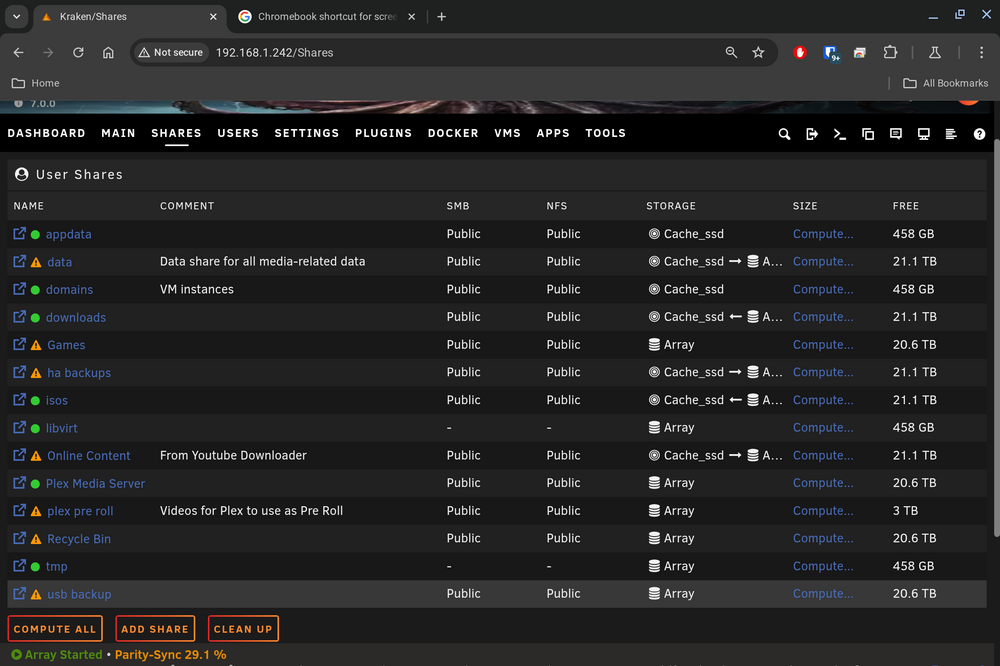Screen dimensions: 1000x666
Task: Browse the data share via its open icon
Action: (20, 261)
